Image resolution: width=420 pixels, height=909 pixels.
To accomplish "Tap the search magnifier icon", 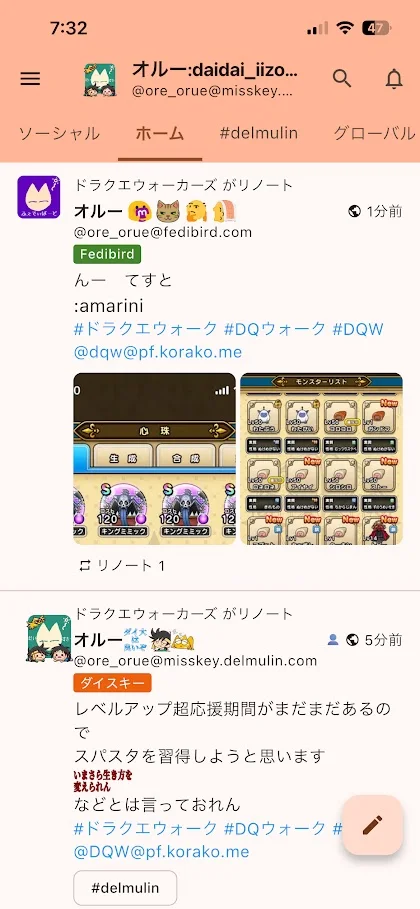I will pyautogui.click(x=342, y=78).
